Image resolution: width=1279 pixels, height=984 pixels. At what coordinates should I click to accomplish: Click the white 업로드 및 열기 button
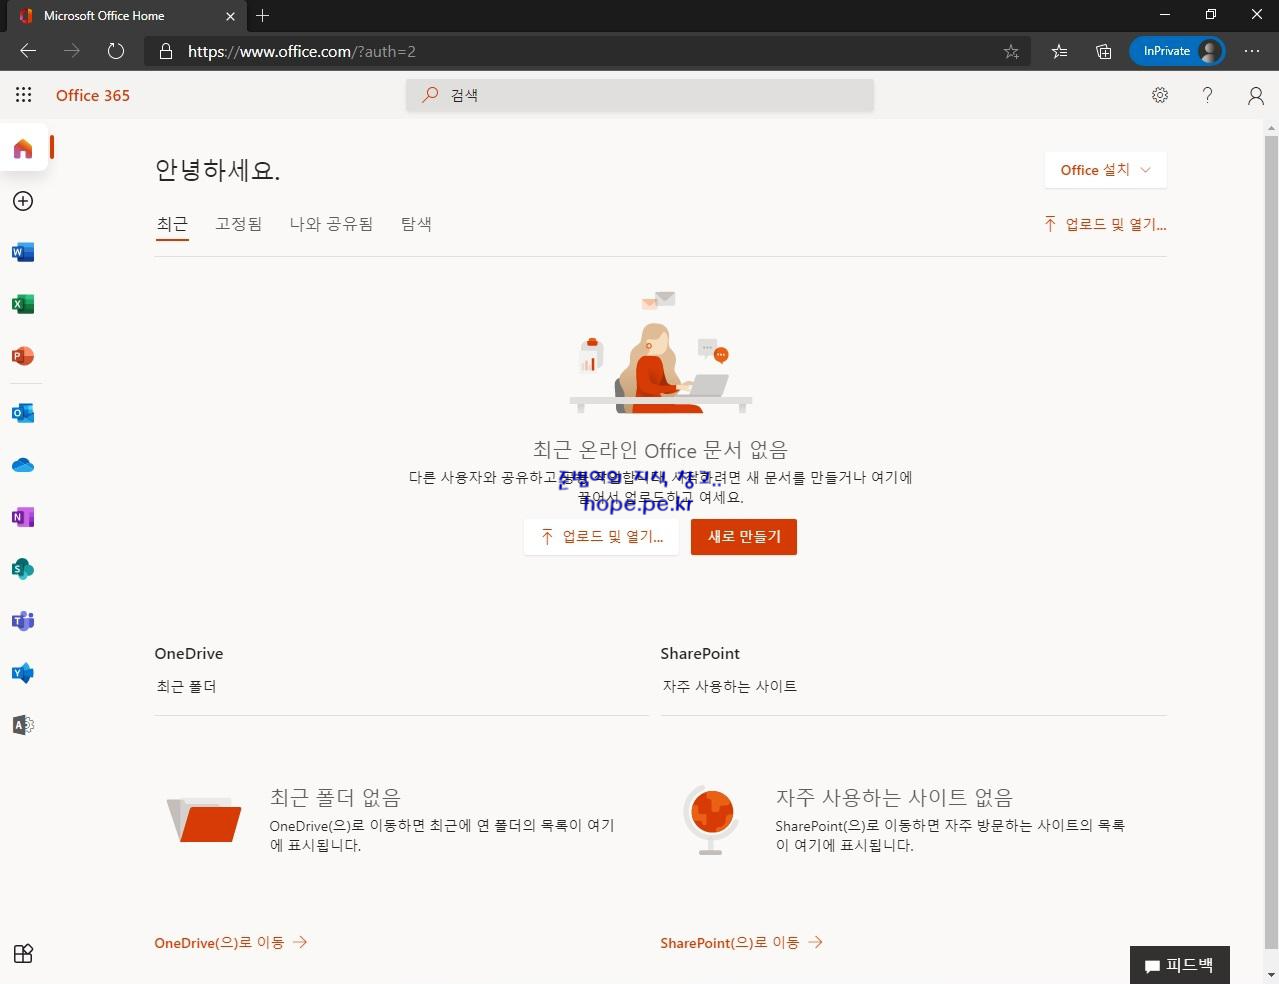[601, 537]
